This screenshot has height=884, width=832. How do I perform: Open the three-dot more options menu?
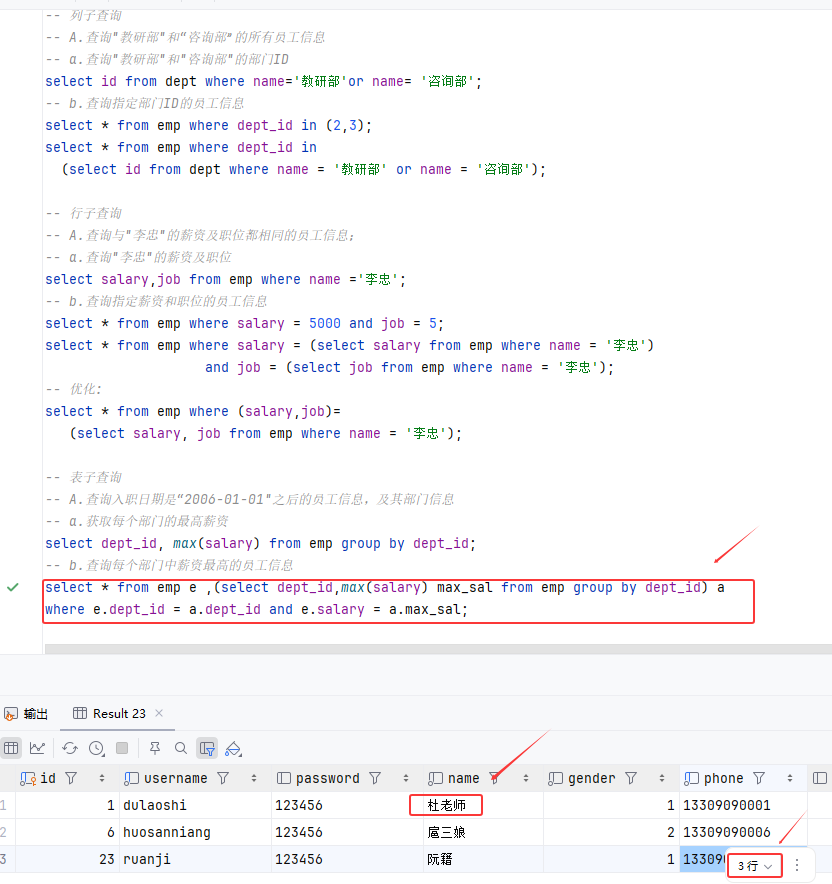[797, 866]
